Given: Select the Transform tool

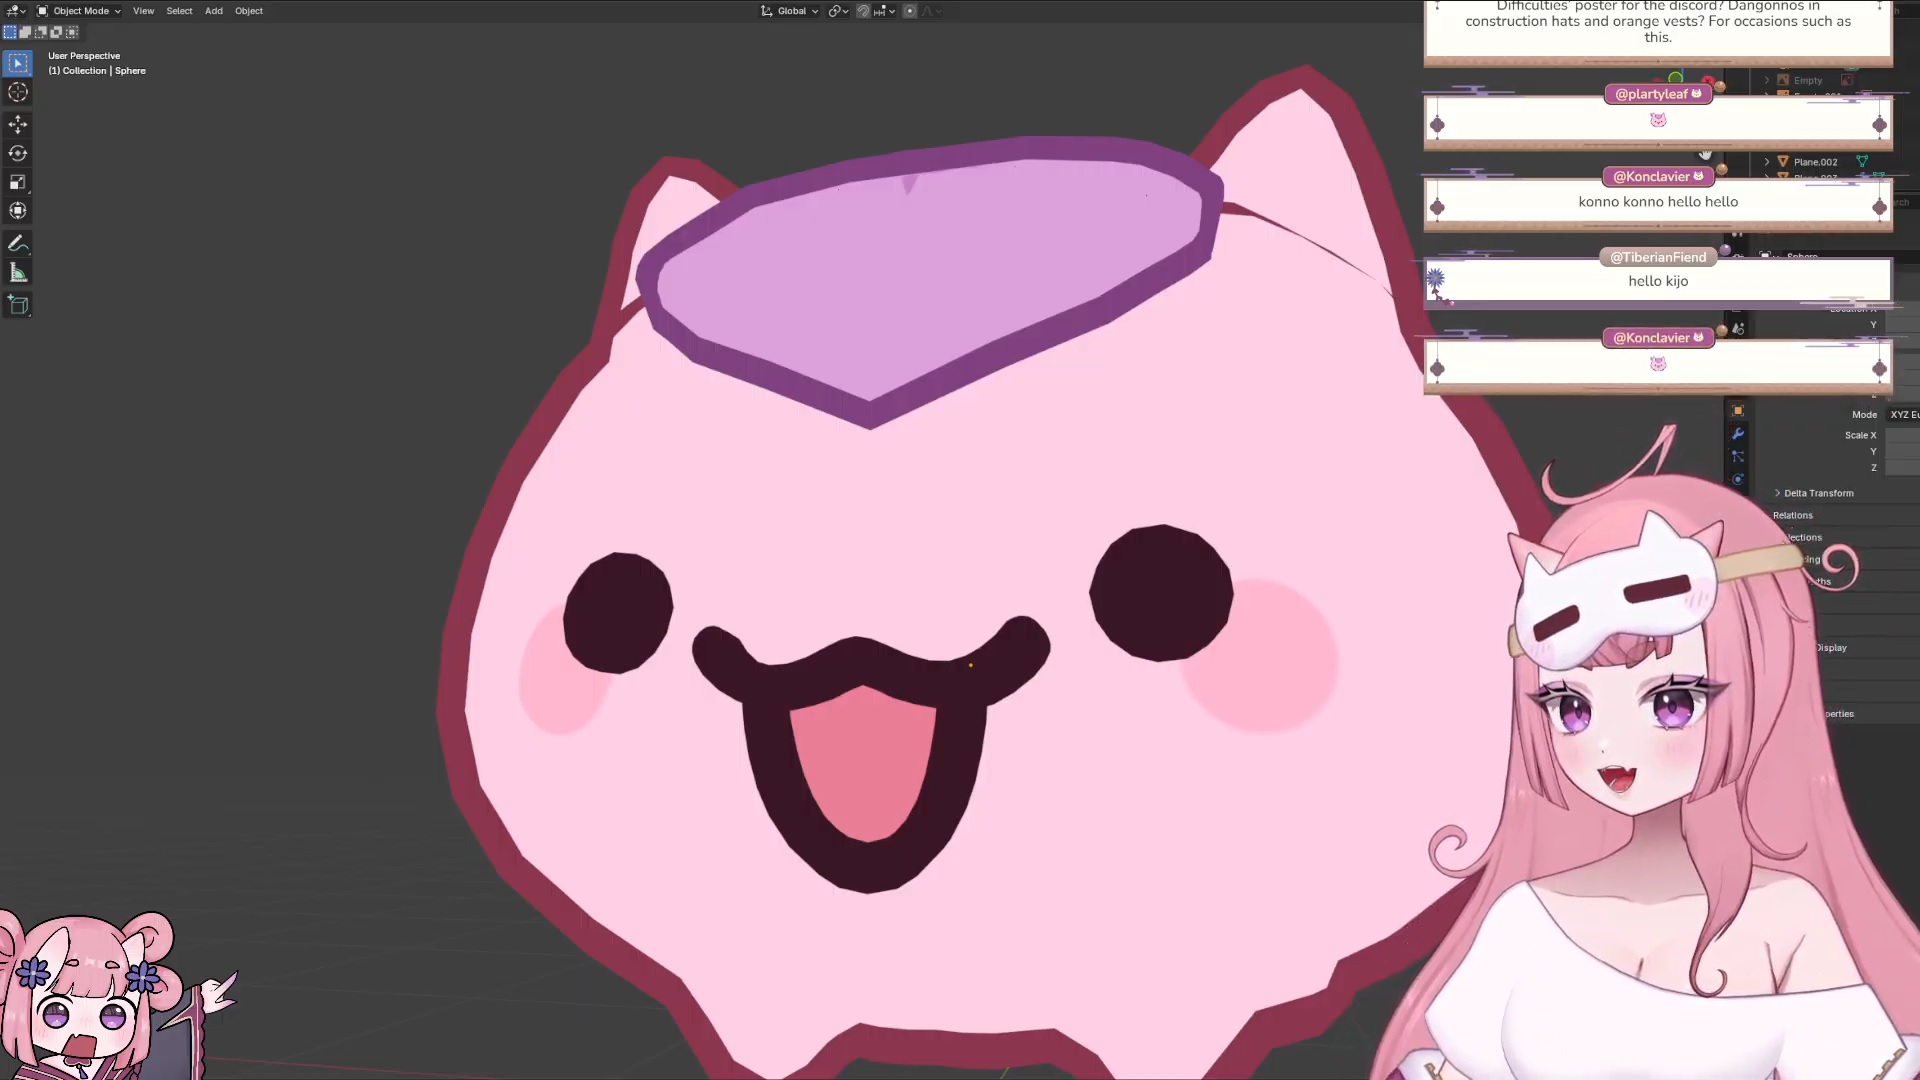Looking at the screenshot, I should pos(18,211).
